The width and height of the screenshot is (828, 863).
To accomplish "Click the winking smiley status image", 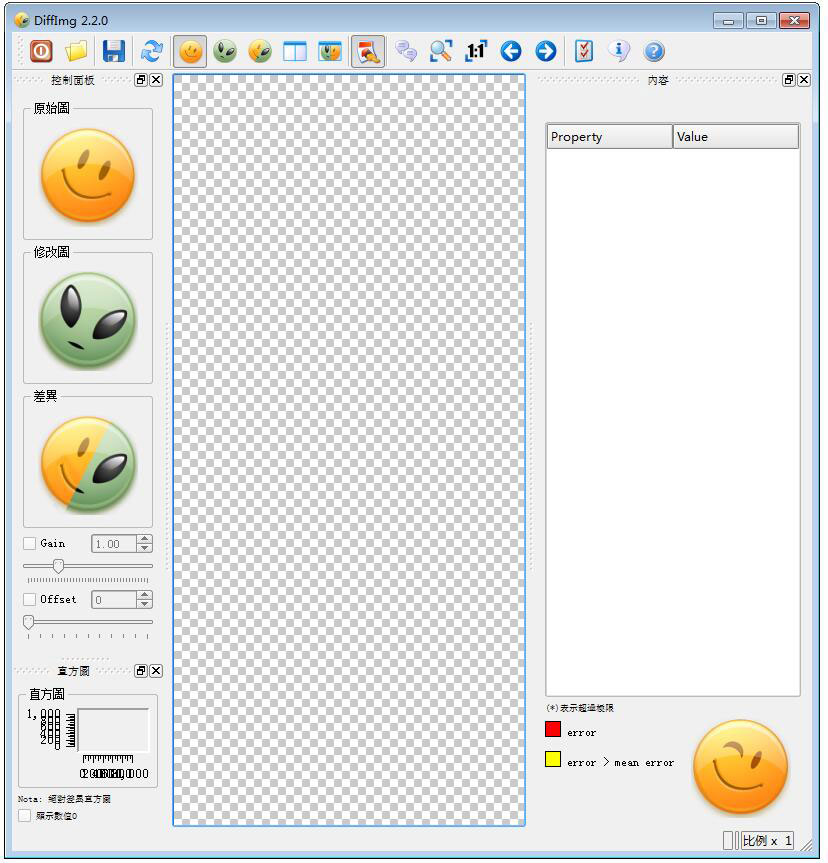I will 740,767.
